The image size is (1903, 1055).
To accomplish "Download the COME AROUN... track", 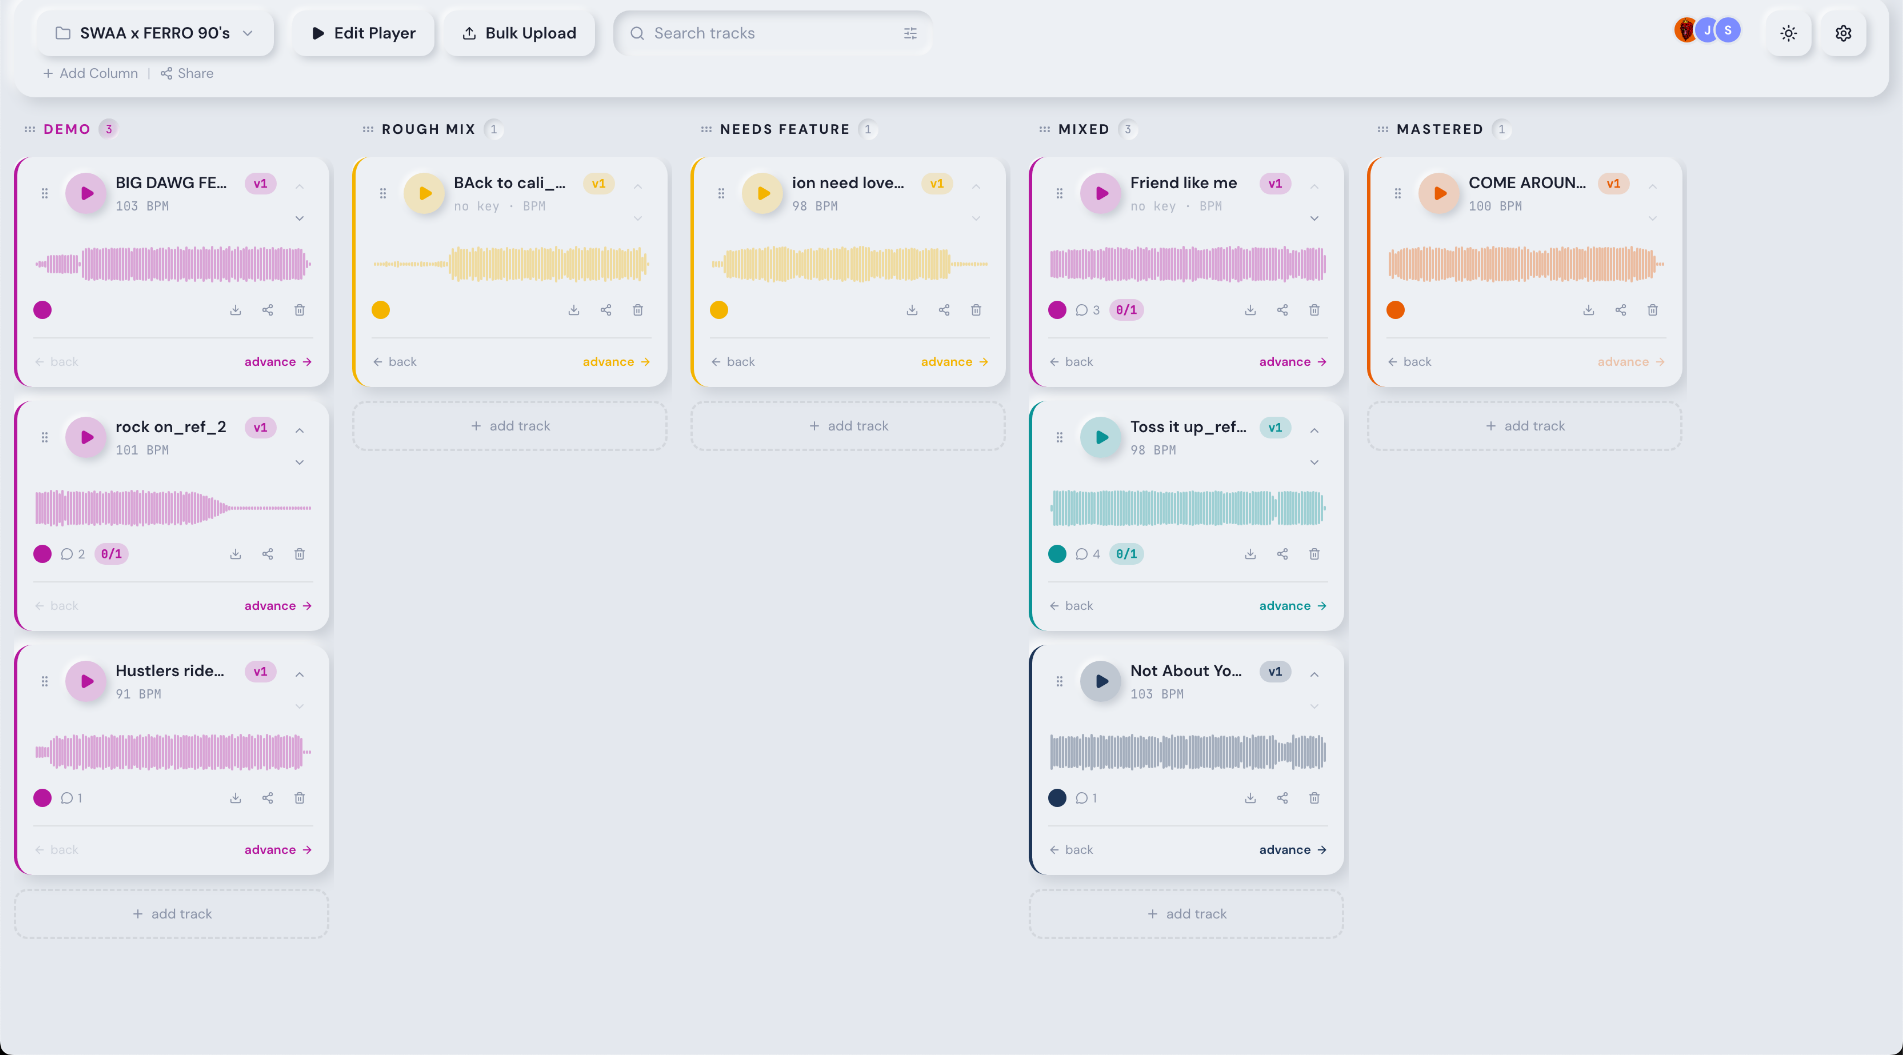I will point(1589,310).
